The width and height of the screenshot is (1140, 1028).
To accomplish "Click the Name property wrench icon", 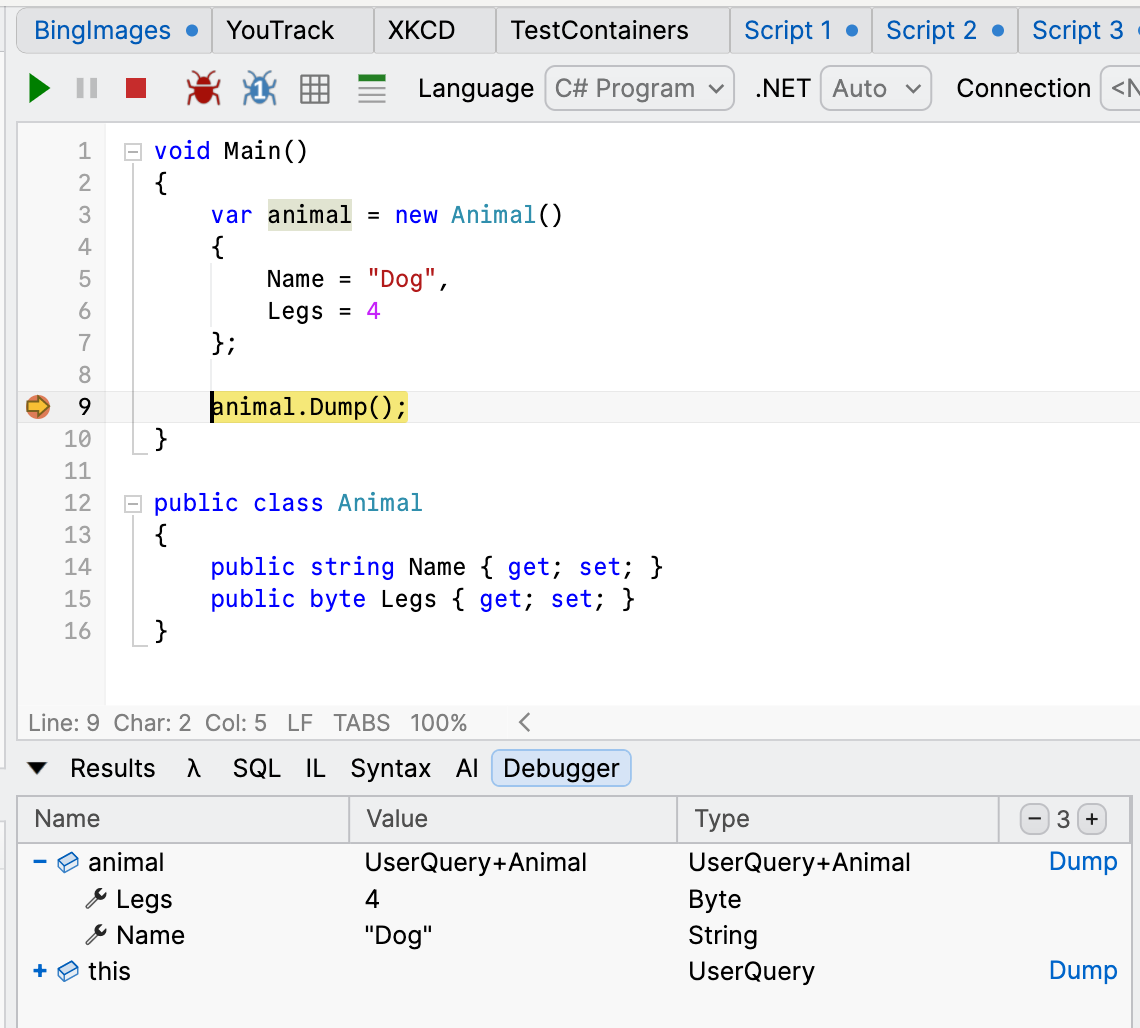I will [x=96, y=934].
